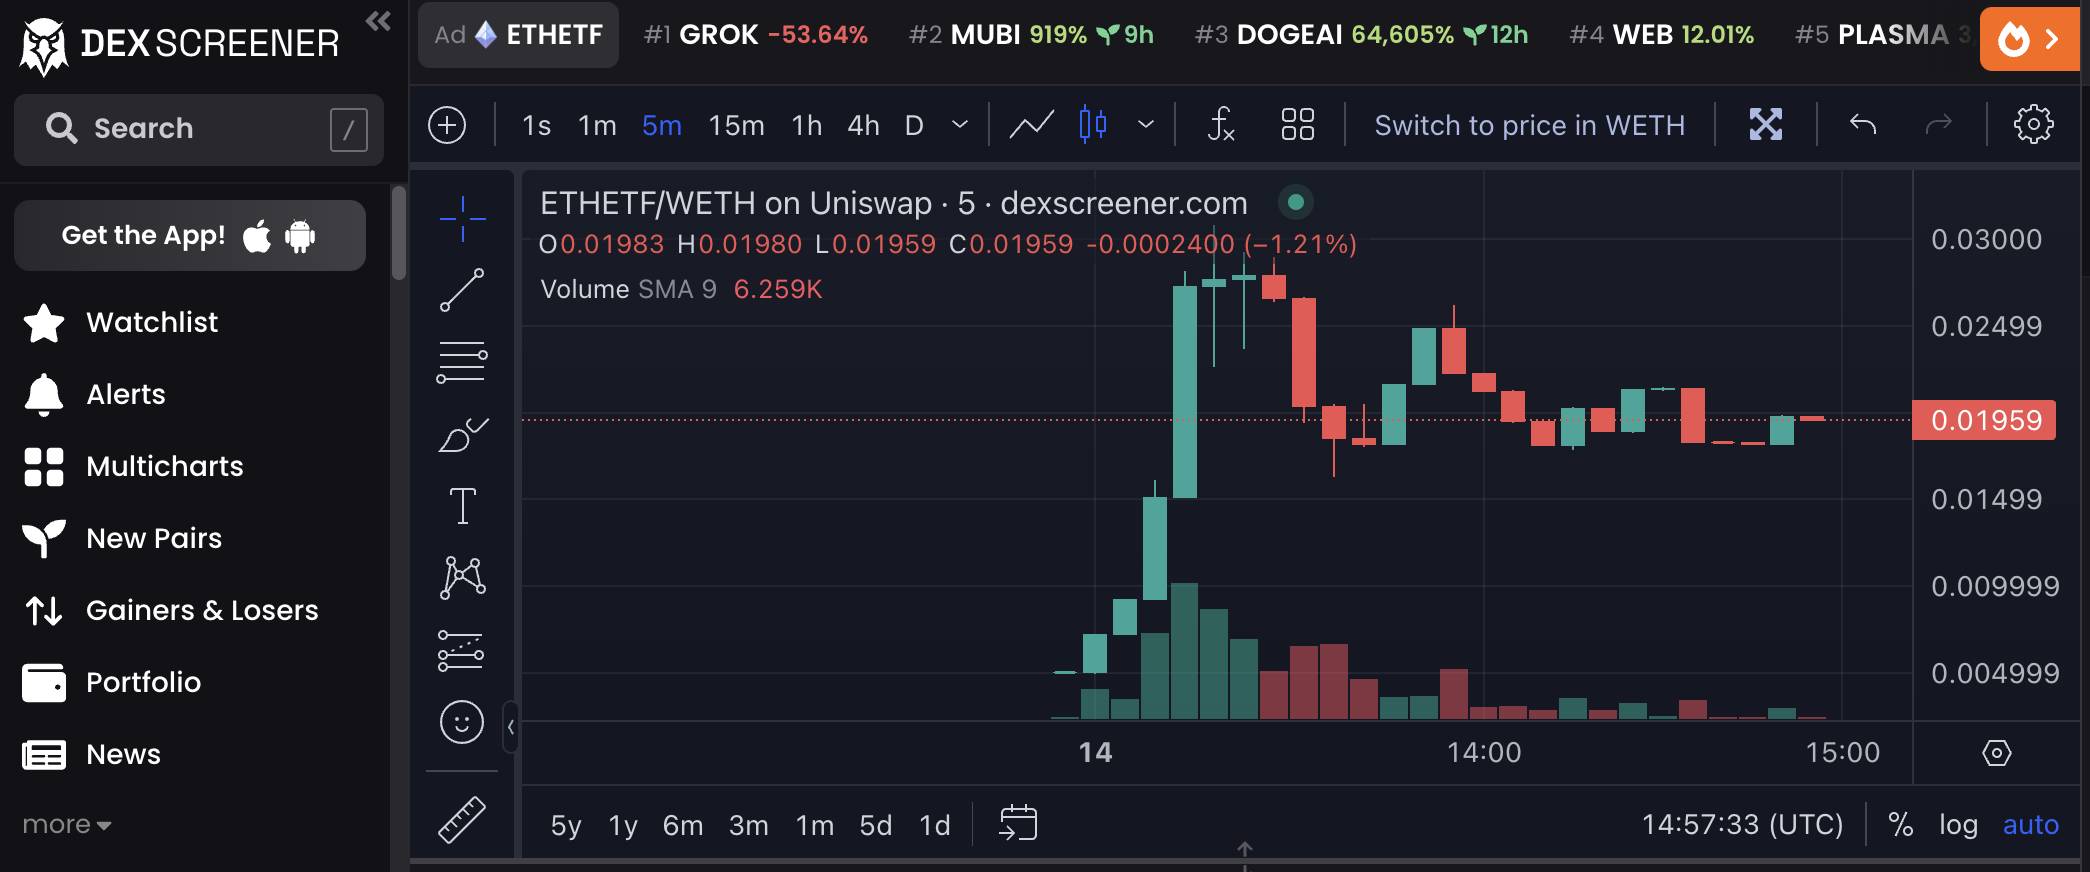Image resolution: width=2090 pixels, height=872 pixels.
Task: Click the Get the App button
Action: (190, 235)
